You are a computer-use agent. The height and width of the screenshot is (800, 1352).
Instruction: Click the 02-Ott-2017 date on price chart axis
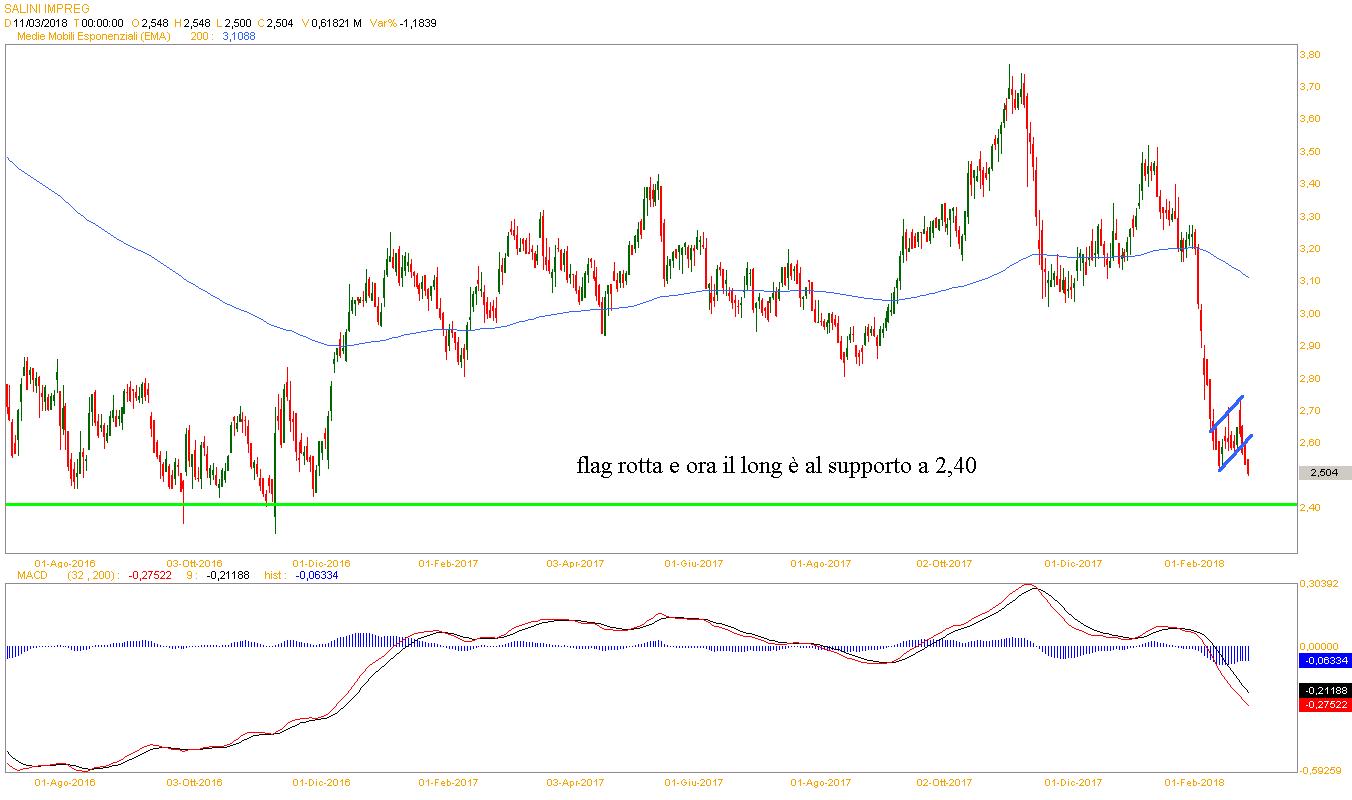944,563
